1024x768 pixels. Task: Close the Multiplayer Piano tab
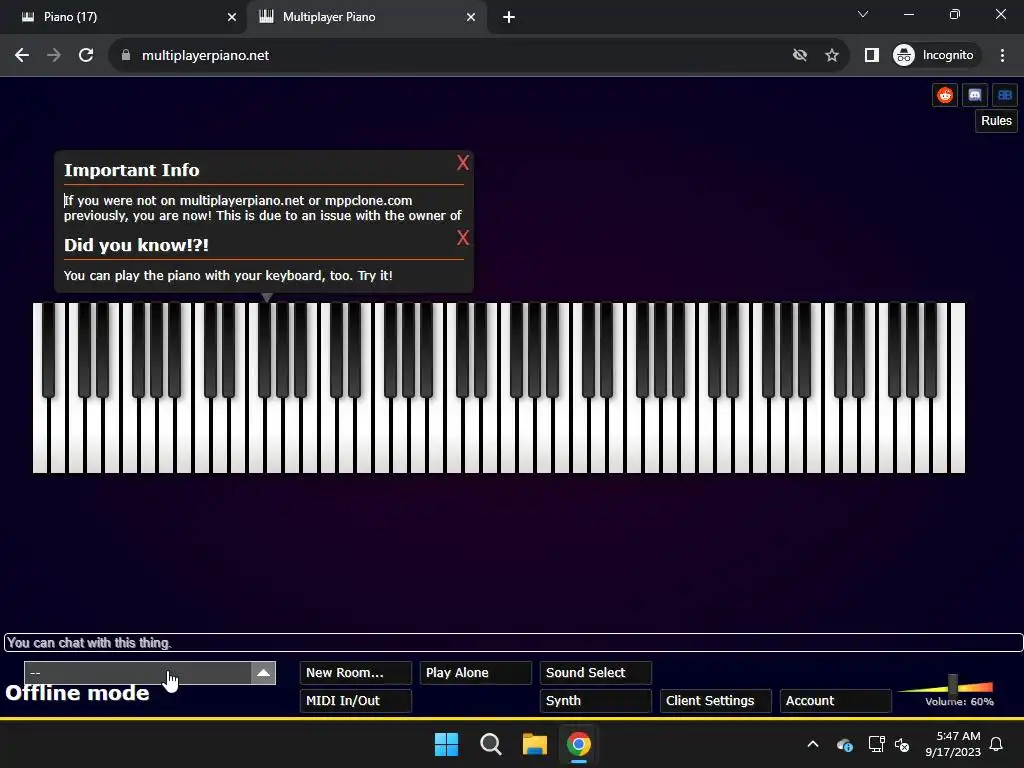point(471,17)
